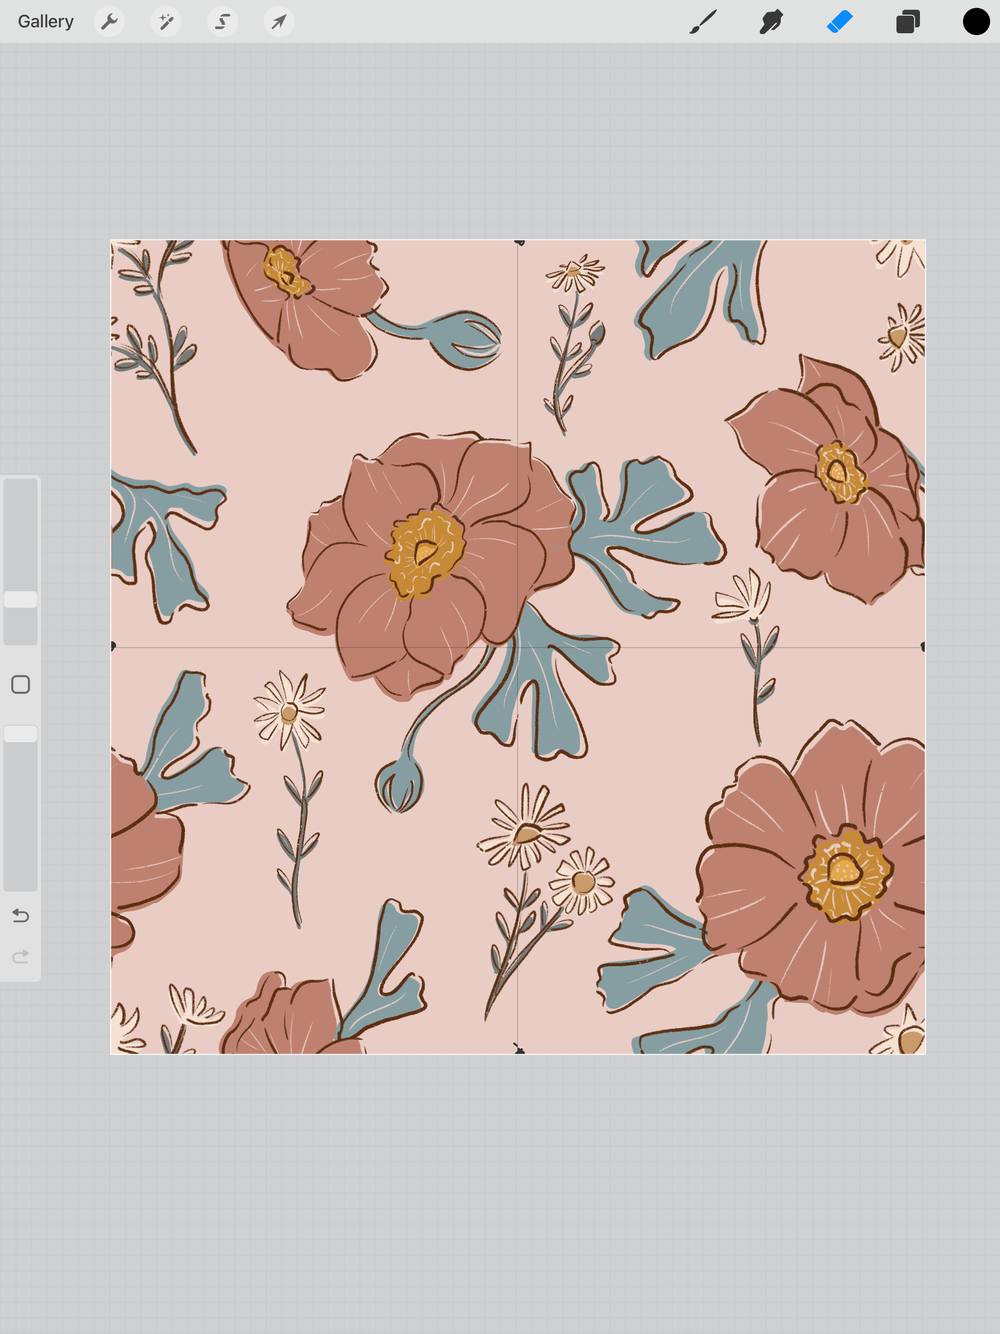Select the Smudge tool
Viewport: 1000px width, 1334px height.
771,21
